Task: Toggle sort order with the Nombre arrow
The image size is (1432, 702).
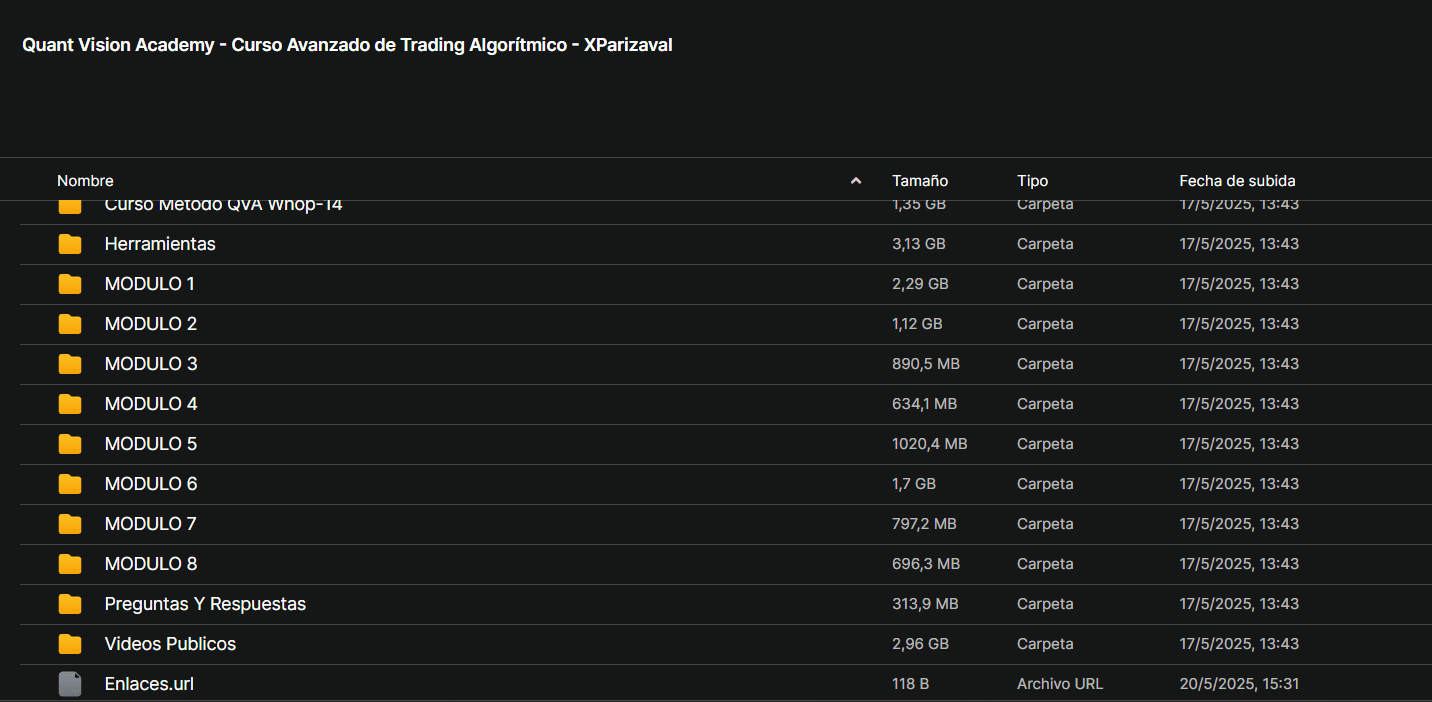Action: (x=855, y=181)
